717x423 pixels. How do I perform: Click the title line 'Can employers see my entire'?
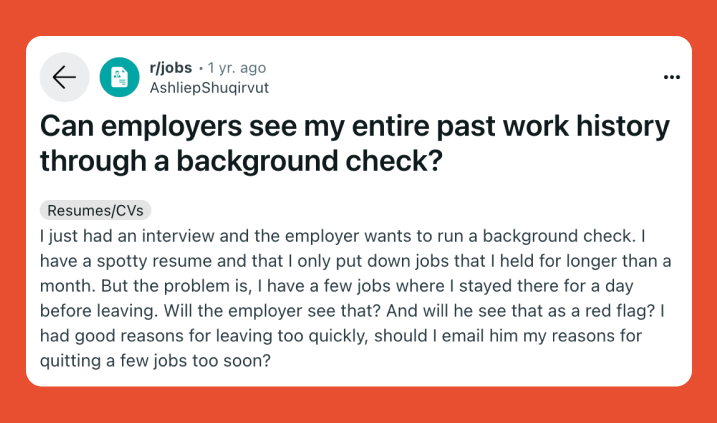pyautogui.click(x=235, y=126)
